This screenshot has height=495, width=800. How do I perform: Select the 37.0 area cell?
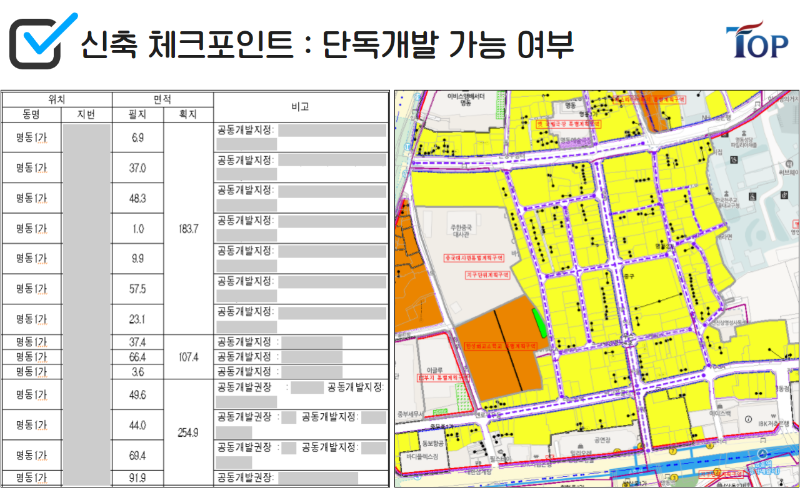137,168
